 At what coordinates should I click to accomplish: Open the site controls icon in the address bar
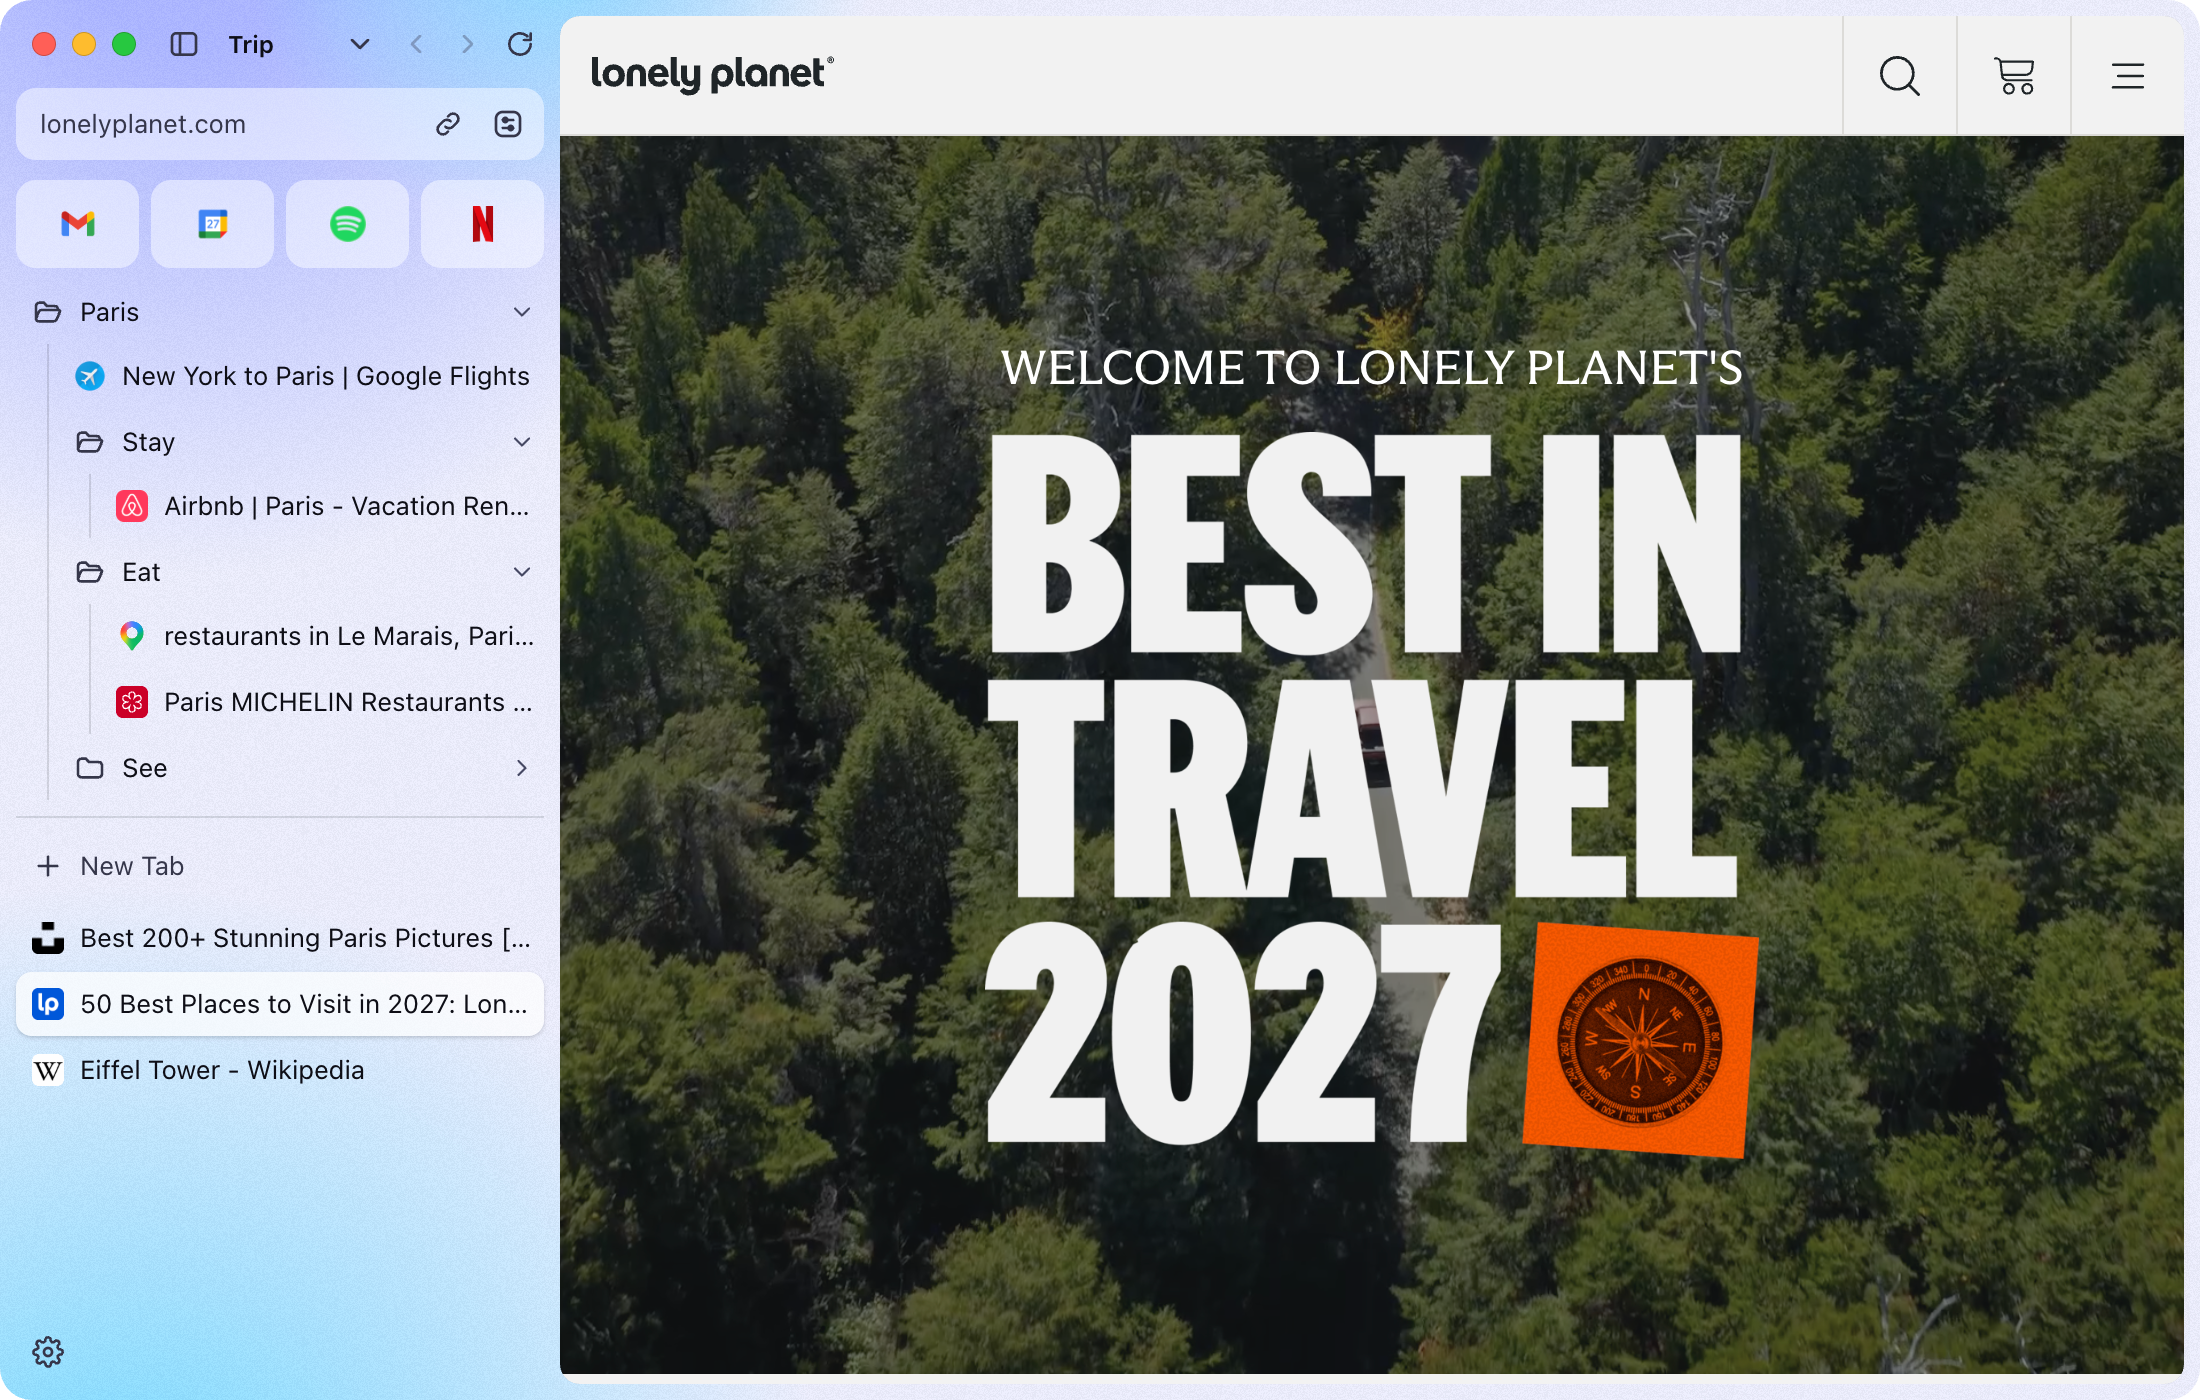pos(508,124)
